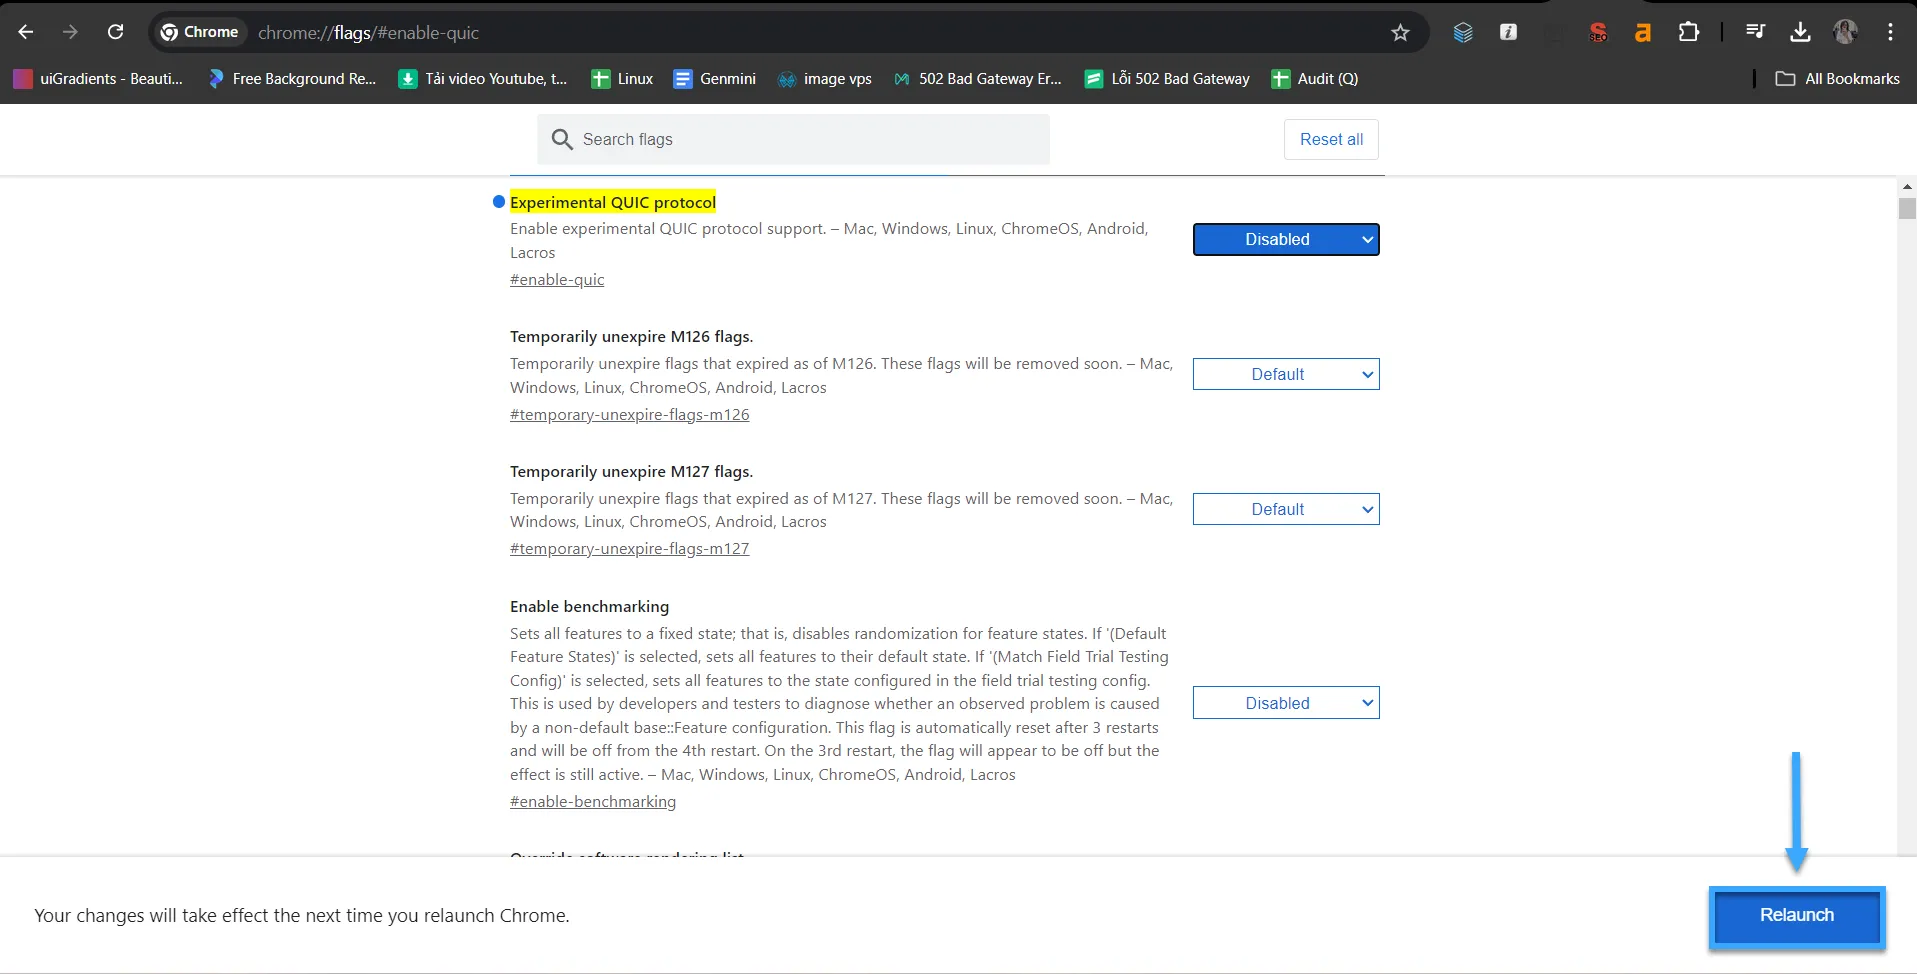Image resolution: width=1917 pixels, height=974 pixels.
Task: Bookmark this page via the star icon
Action: (1400, 32)
